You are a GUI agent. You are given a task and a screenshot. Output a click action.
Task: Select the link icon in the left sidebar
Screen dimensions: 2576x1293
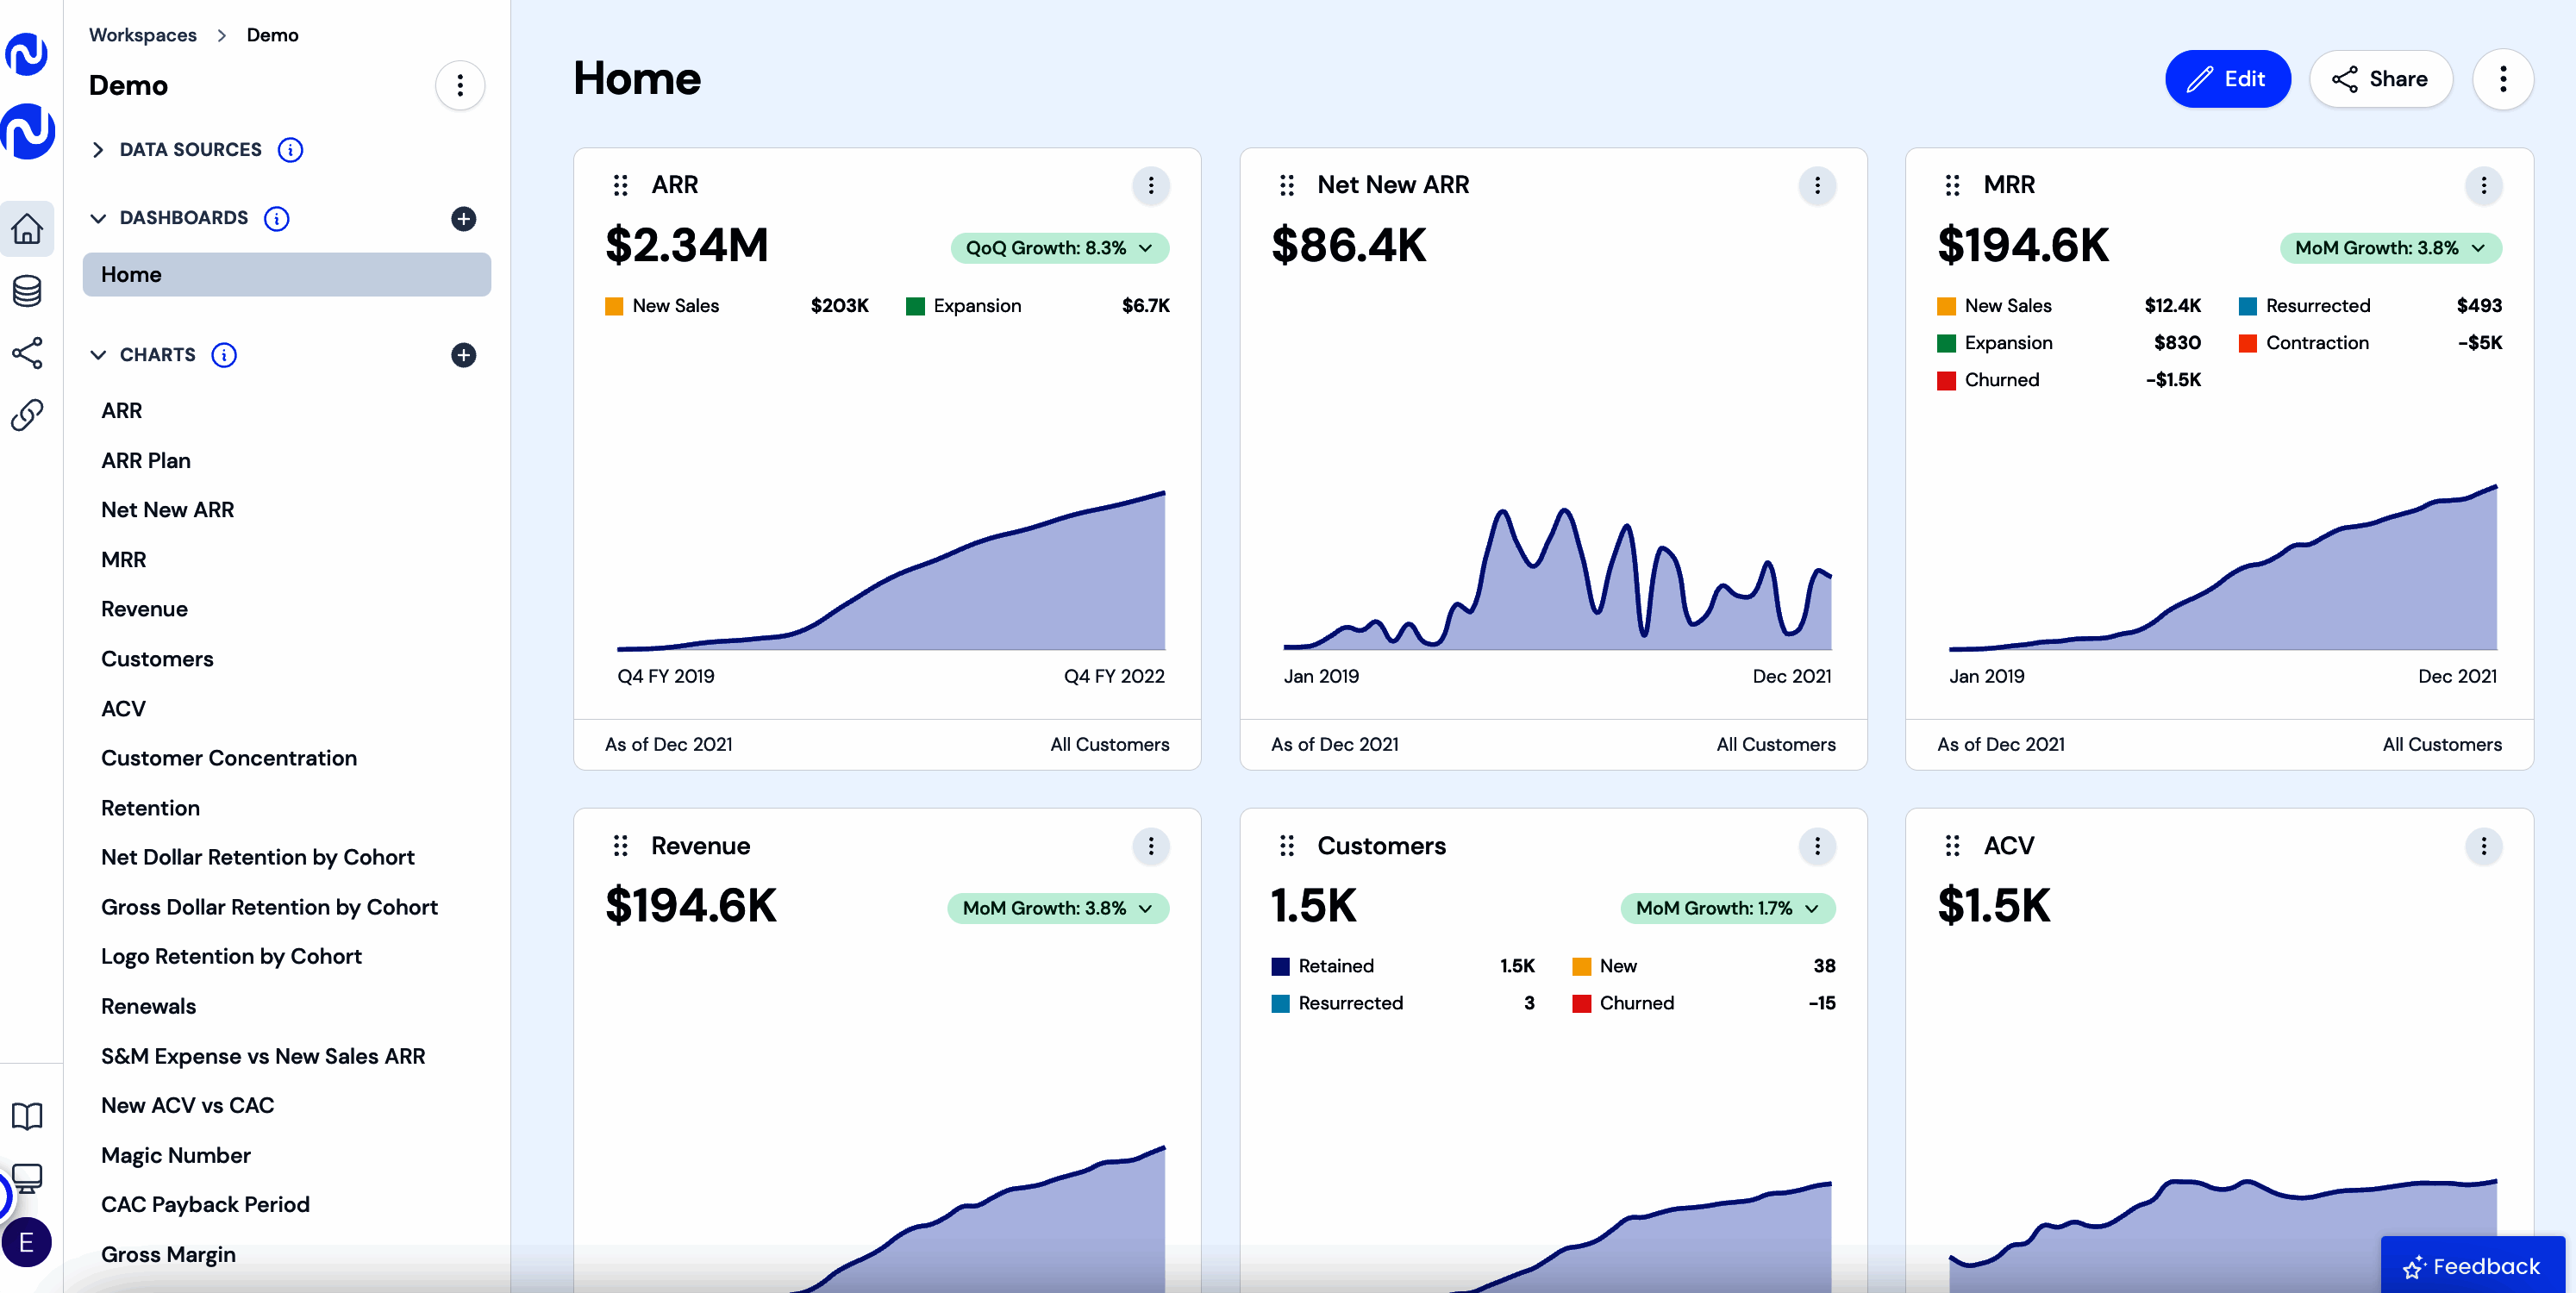[x=28, y=415]
